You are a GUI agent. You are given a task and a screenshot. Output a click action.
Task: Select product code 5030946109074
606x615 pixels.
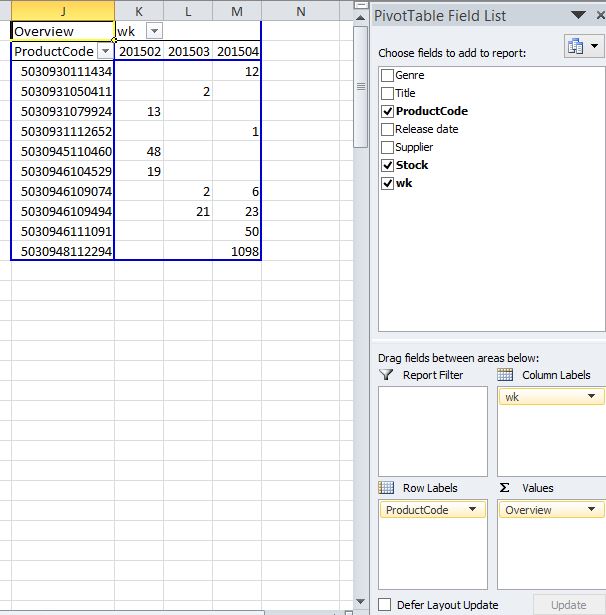[63, 191]
